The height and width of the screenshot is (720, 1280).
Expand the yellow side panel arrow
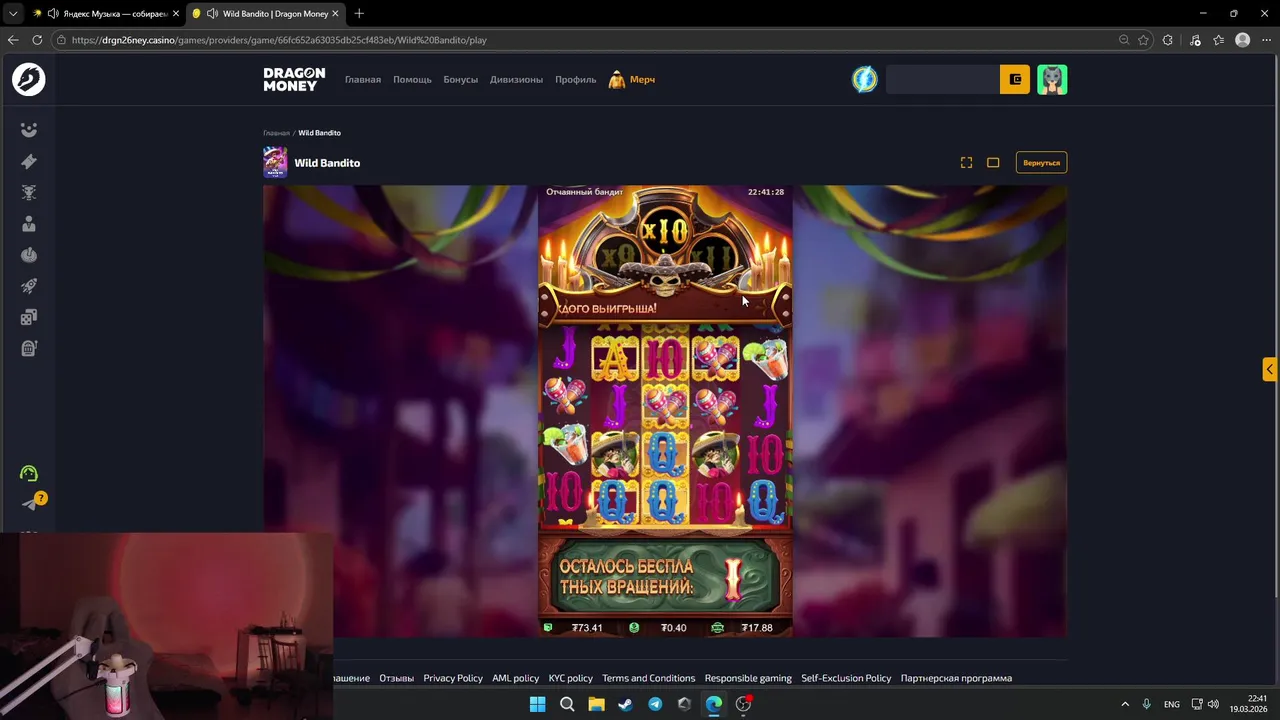click(x=1270, y=369)
